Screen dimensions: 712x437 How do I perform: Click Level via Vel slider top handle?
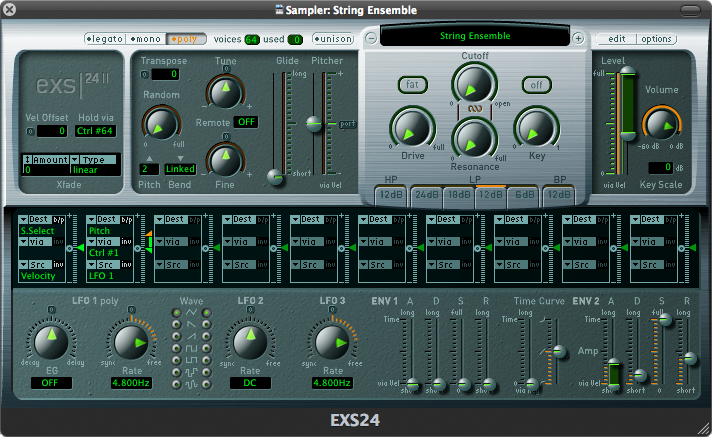[628, 71]
